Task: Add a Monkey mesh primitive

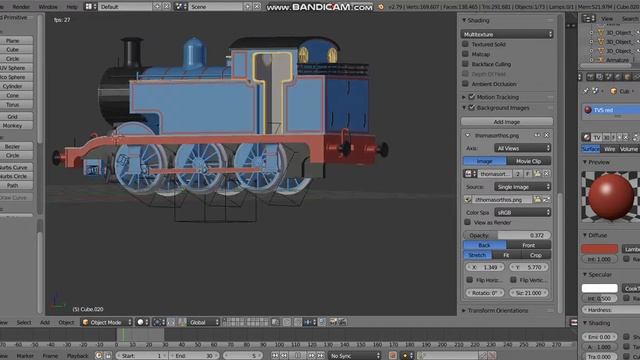Action: [13, 126]
